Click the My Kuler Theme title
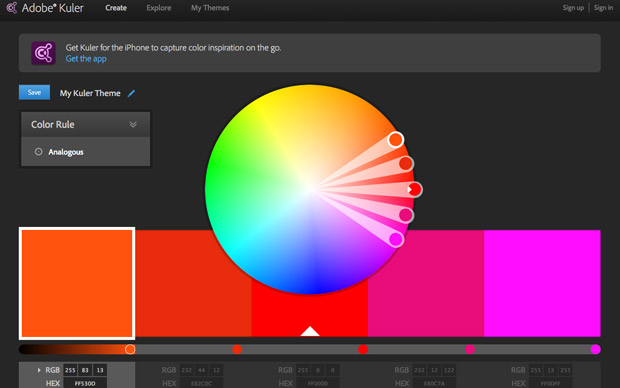Viewport: 620px width, 388px height. click(90, 93)
